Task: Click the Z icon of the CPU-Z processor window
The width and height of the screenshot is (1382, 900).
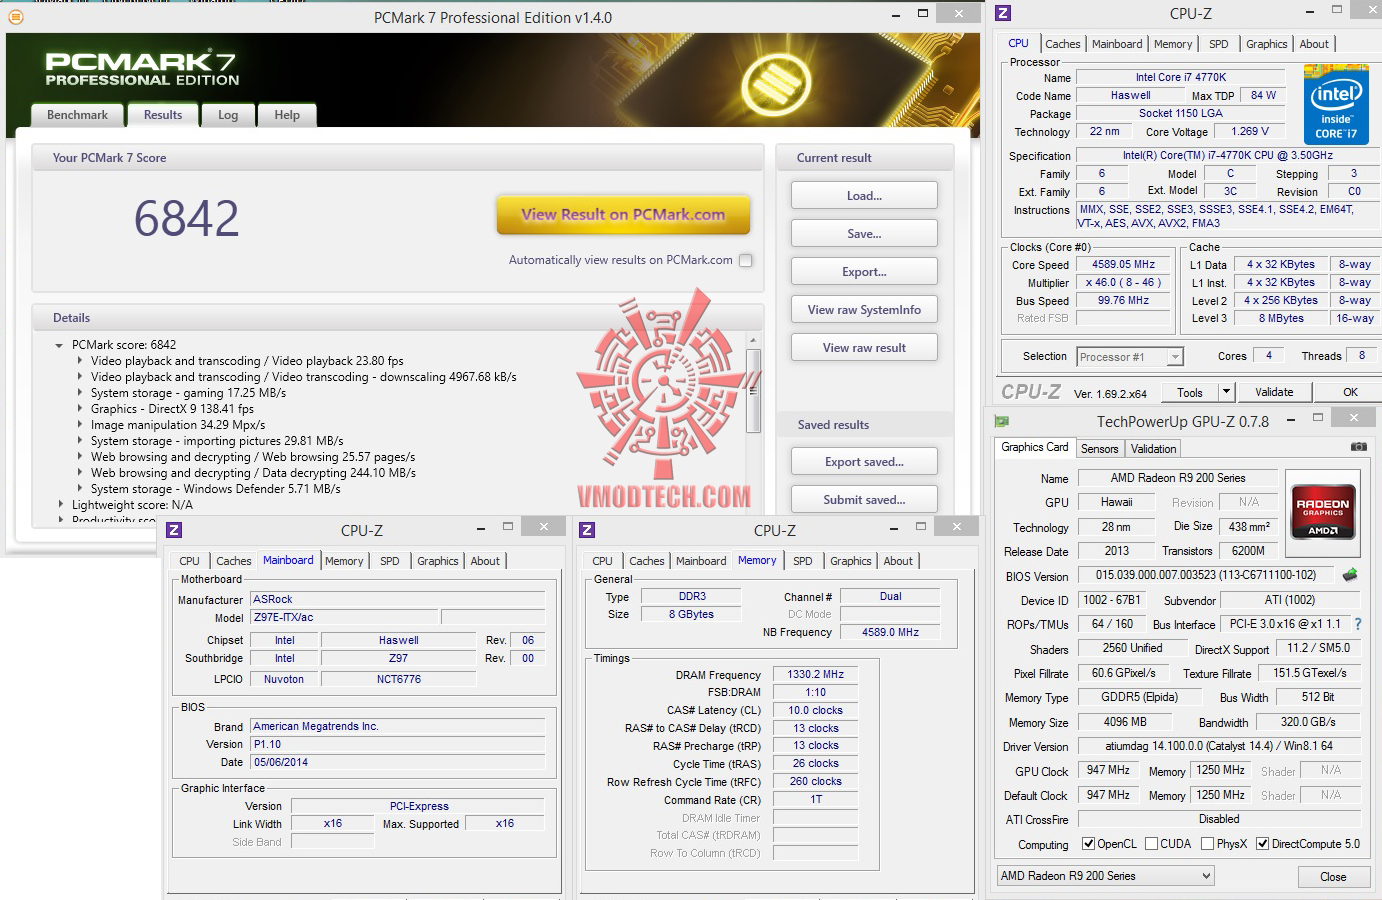Action: coord(1003,13)
